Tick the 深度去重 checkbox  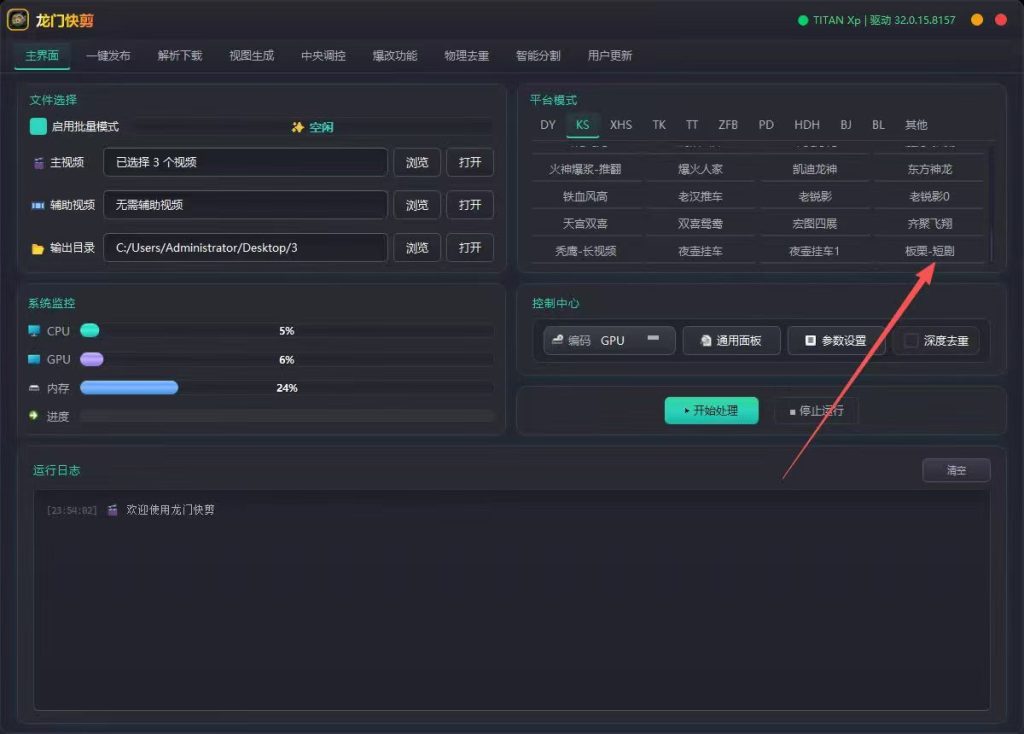point(911,340)
